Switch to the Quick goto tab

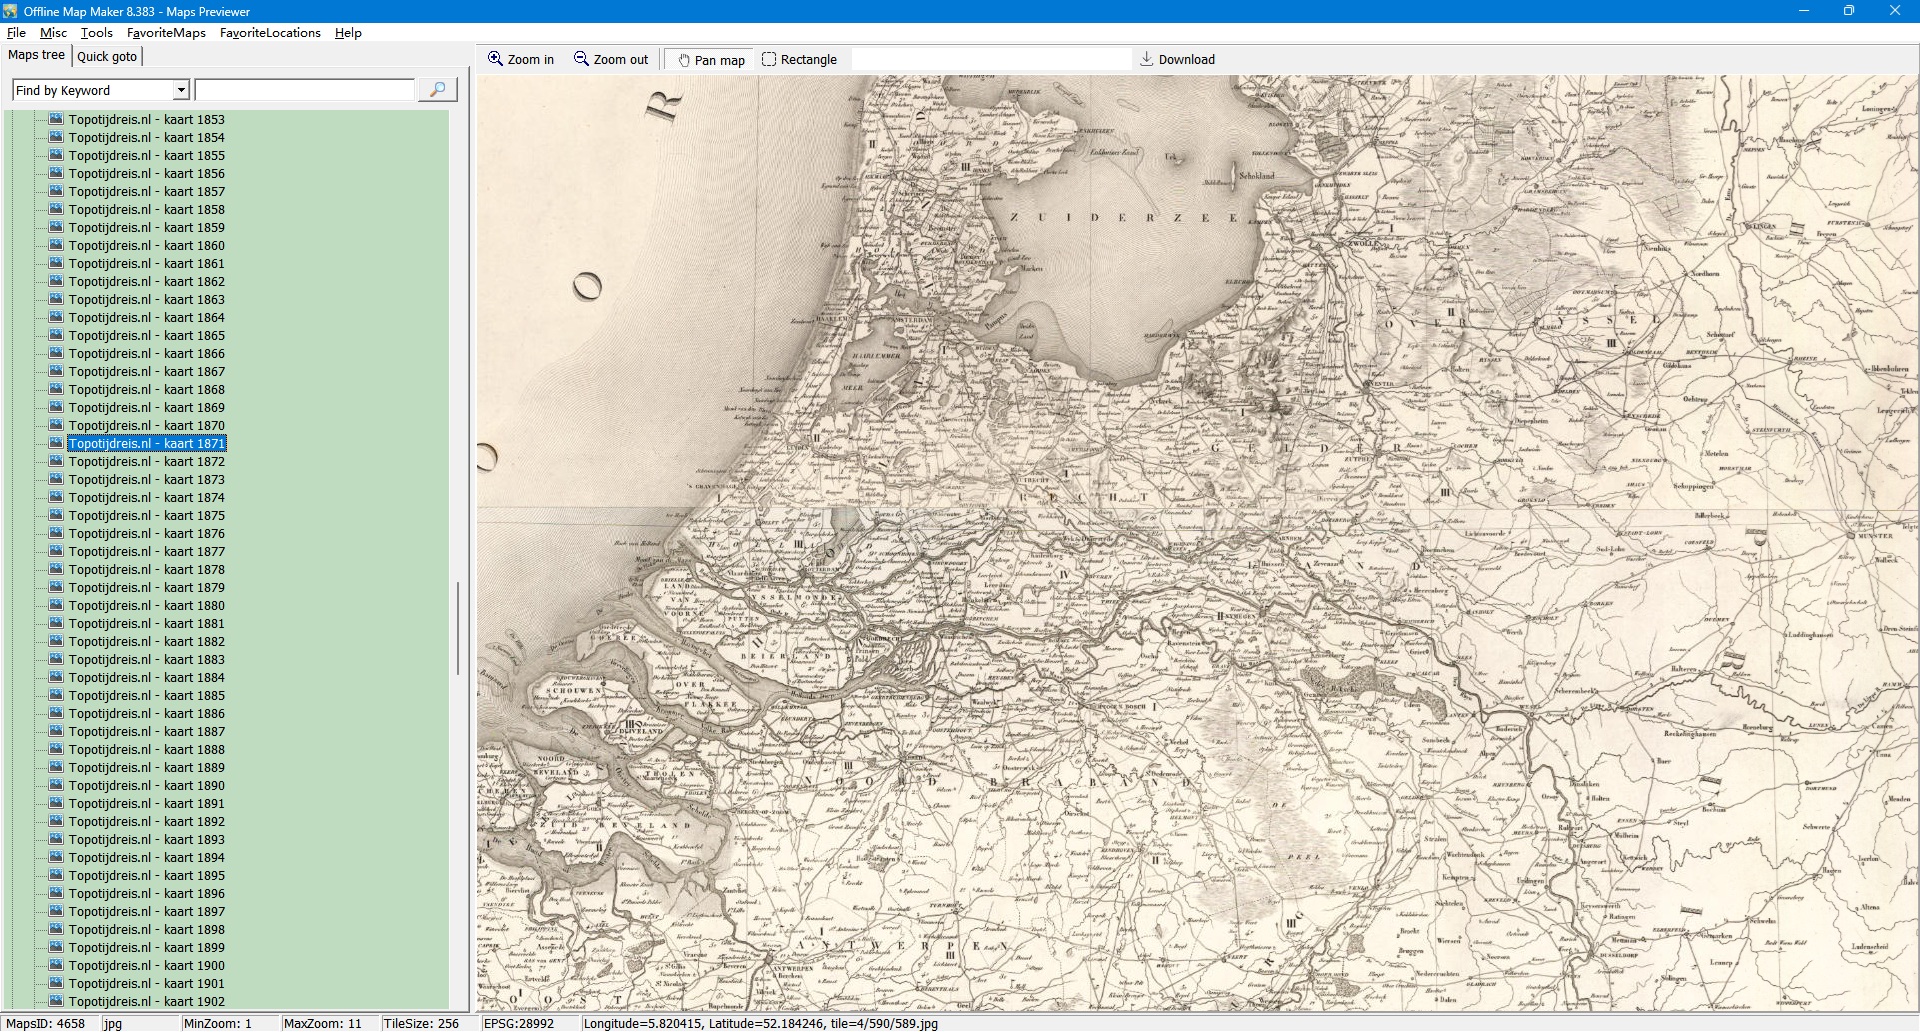tap(107, 56)
